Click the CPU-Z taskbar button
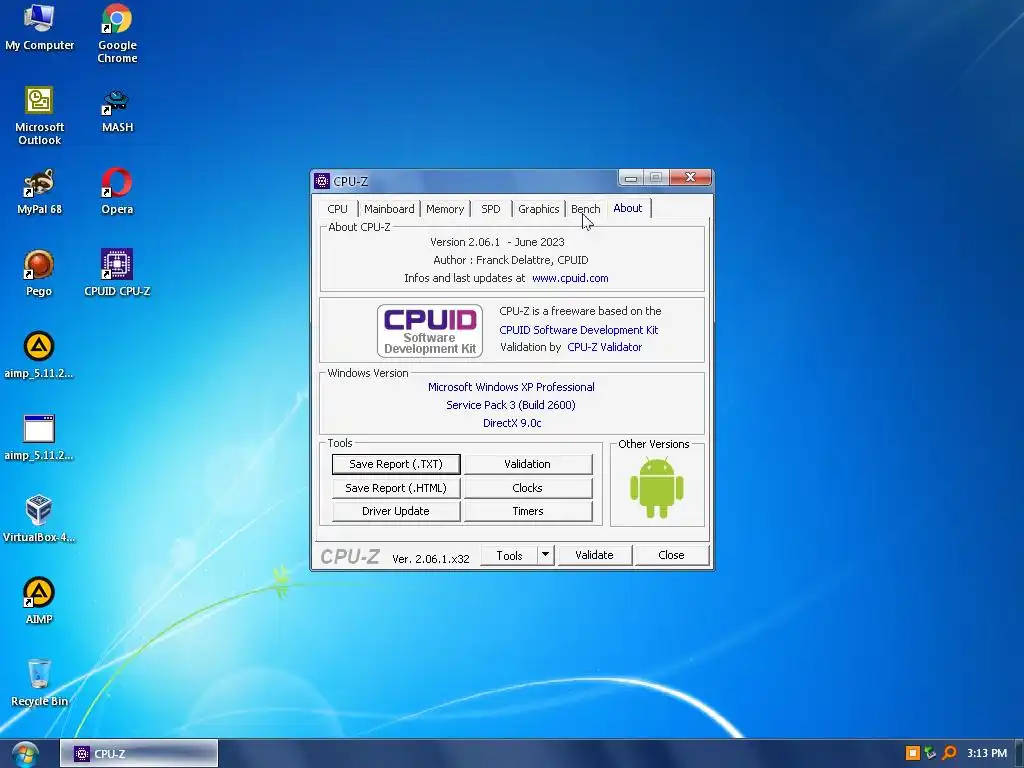 (x=139, y=754)
